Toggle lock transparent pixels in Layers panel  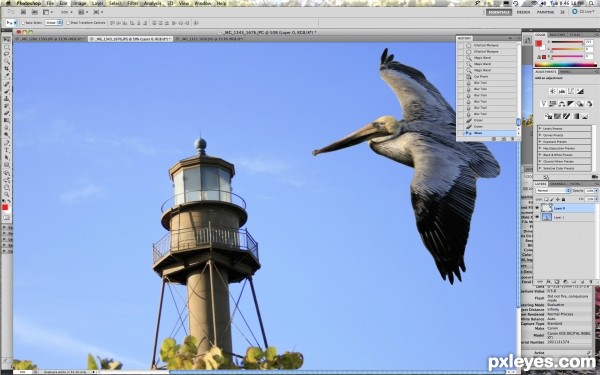click(546, 199)
